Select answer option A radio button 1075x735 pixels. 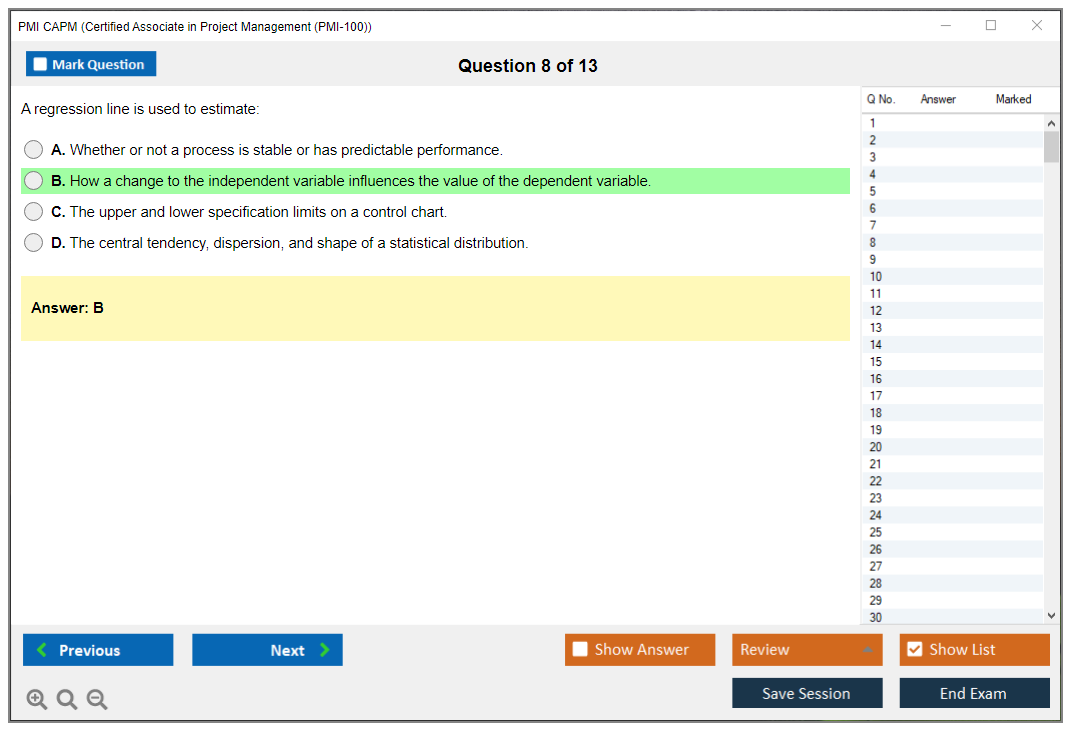coord(34,150)
